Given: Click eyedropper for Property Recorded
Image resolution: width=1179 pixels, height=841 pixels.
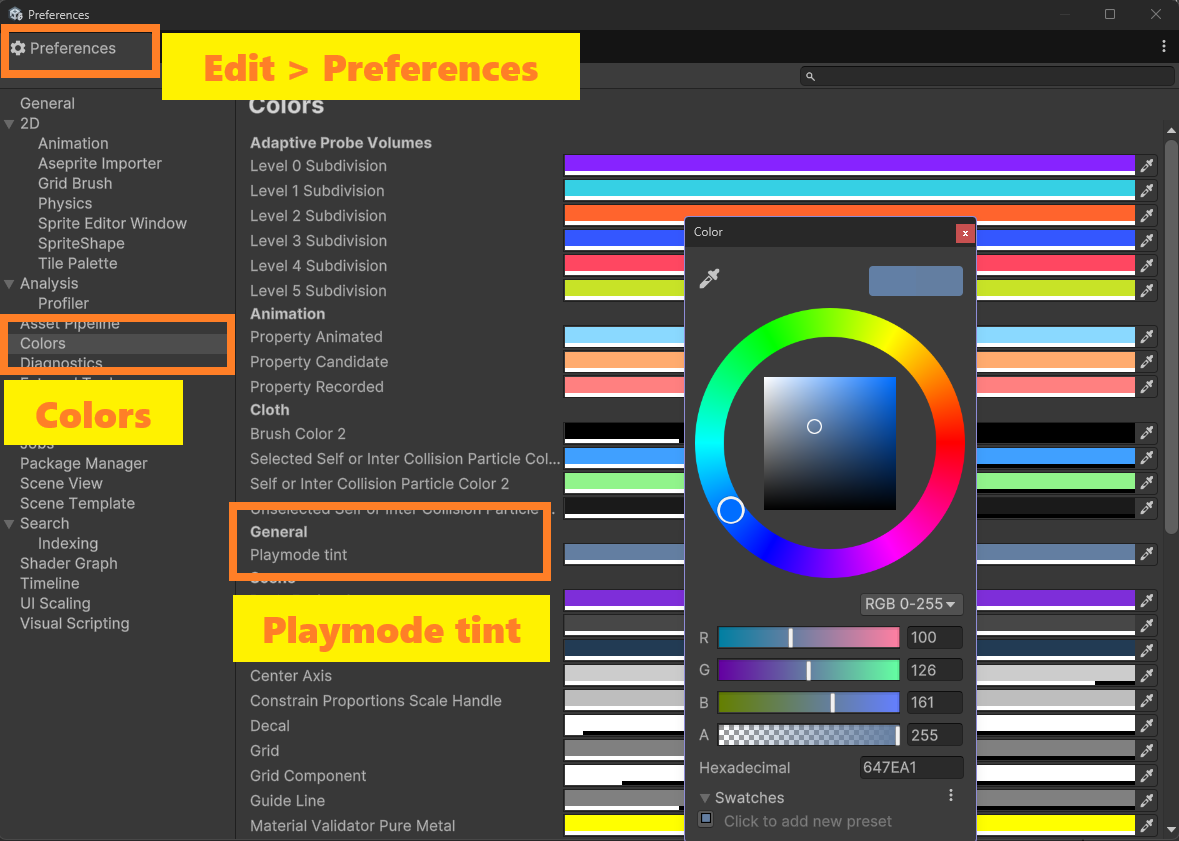Looking at the screenshot, I should click(1147, 387).
